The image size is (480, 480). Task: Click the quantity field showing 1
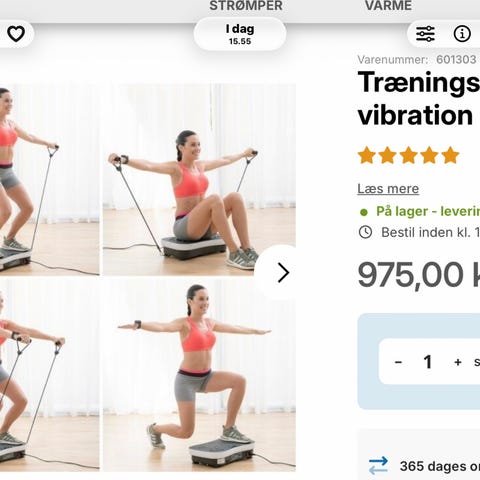(x=428, y=362)
